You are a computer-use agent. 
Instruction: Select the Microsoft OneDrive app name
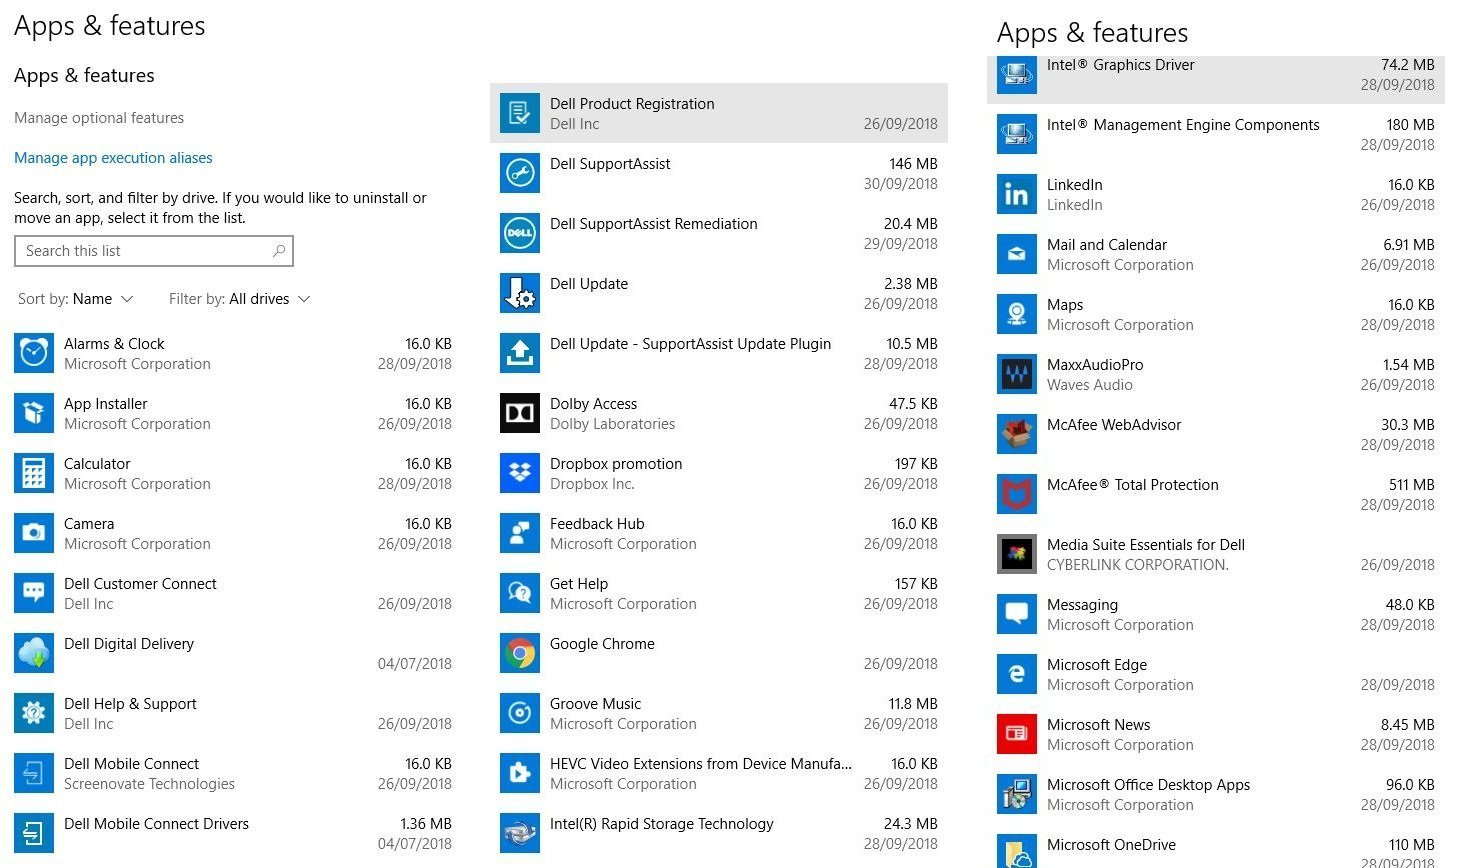tap(1111, 845)
